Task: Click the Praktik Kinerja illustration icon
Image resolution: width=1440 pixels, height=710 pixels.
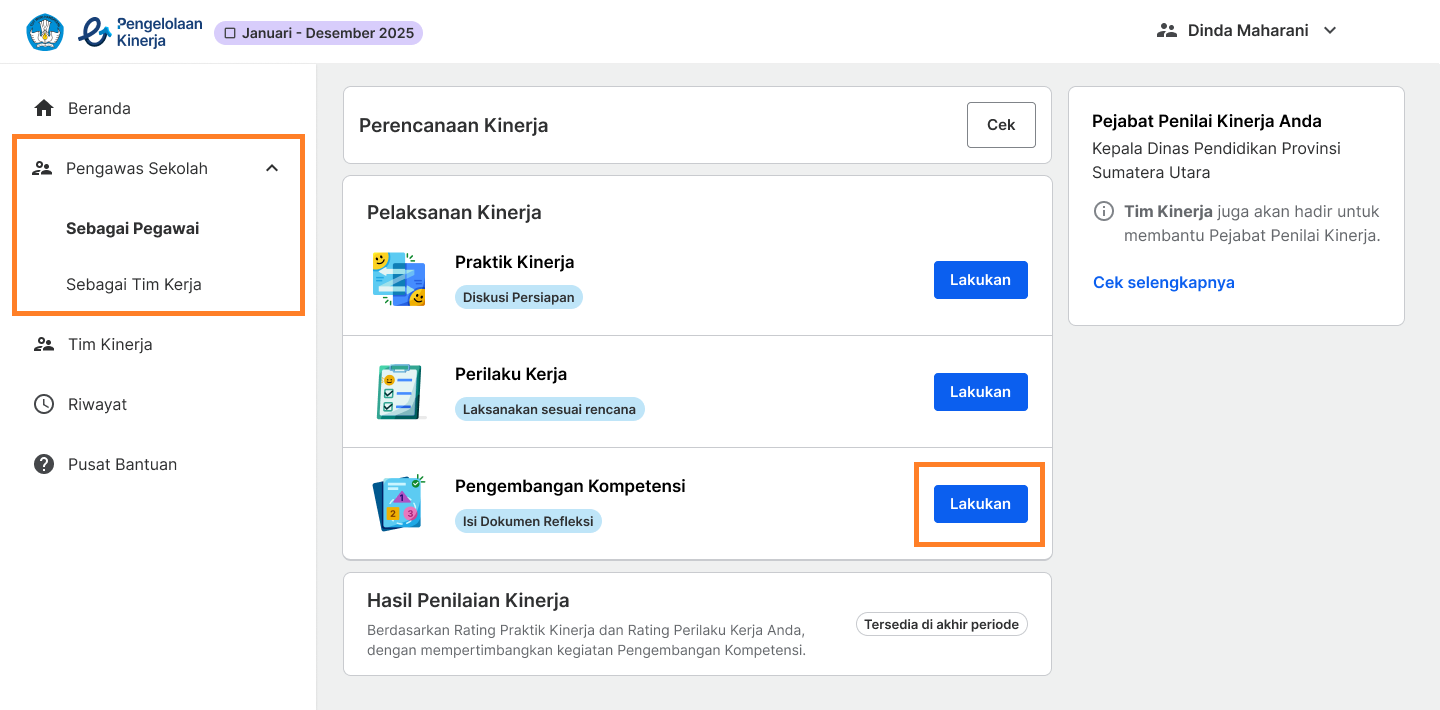Action: point(399,279)
